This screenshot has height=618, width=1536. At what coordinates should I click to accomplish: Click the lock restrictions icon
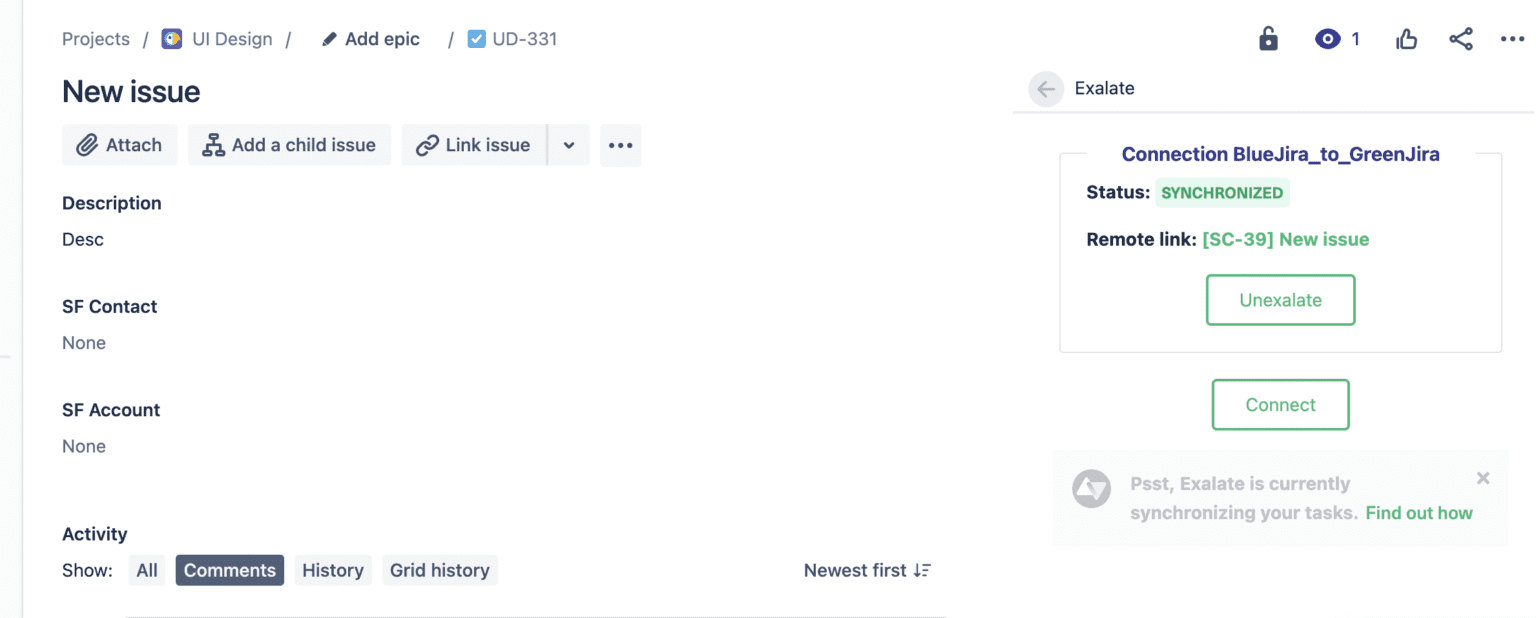click(1268, 38)
